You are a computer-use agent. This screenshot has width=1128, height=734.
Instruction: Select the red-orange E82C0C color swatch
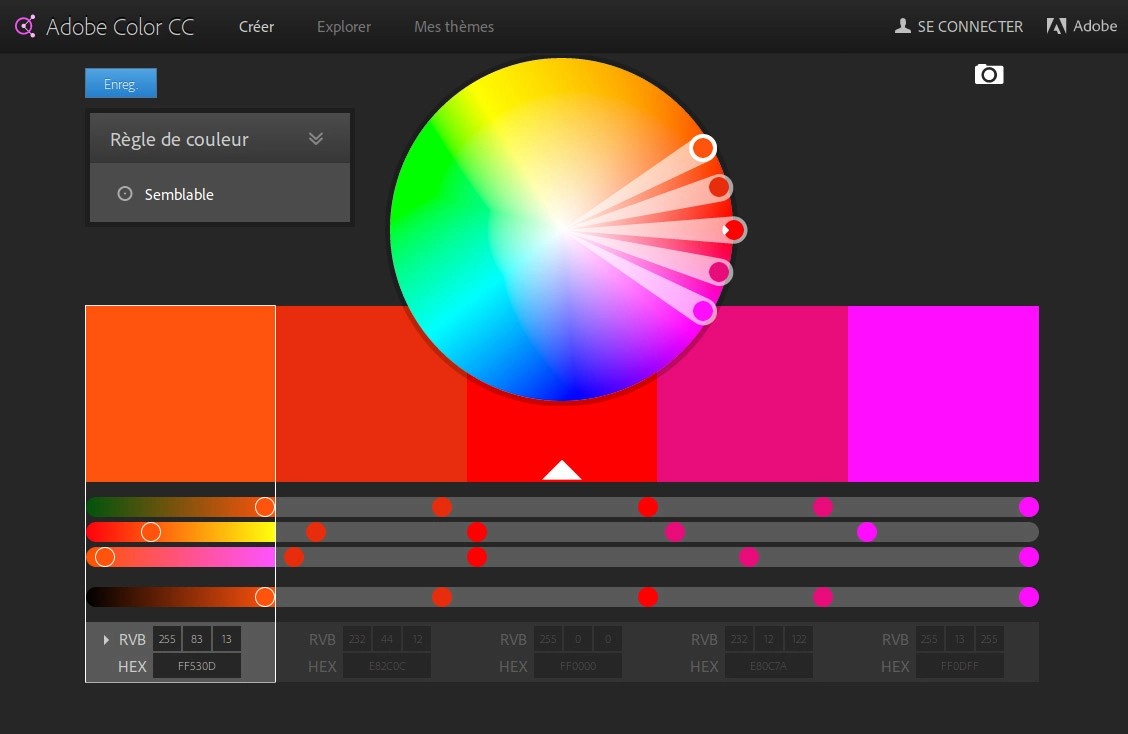[371, 394]
